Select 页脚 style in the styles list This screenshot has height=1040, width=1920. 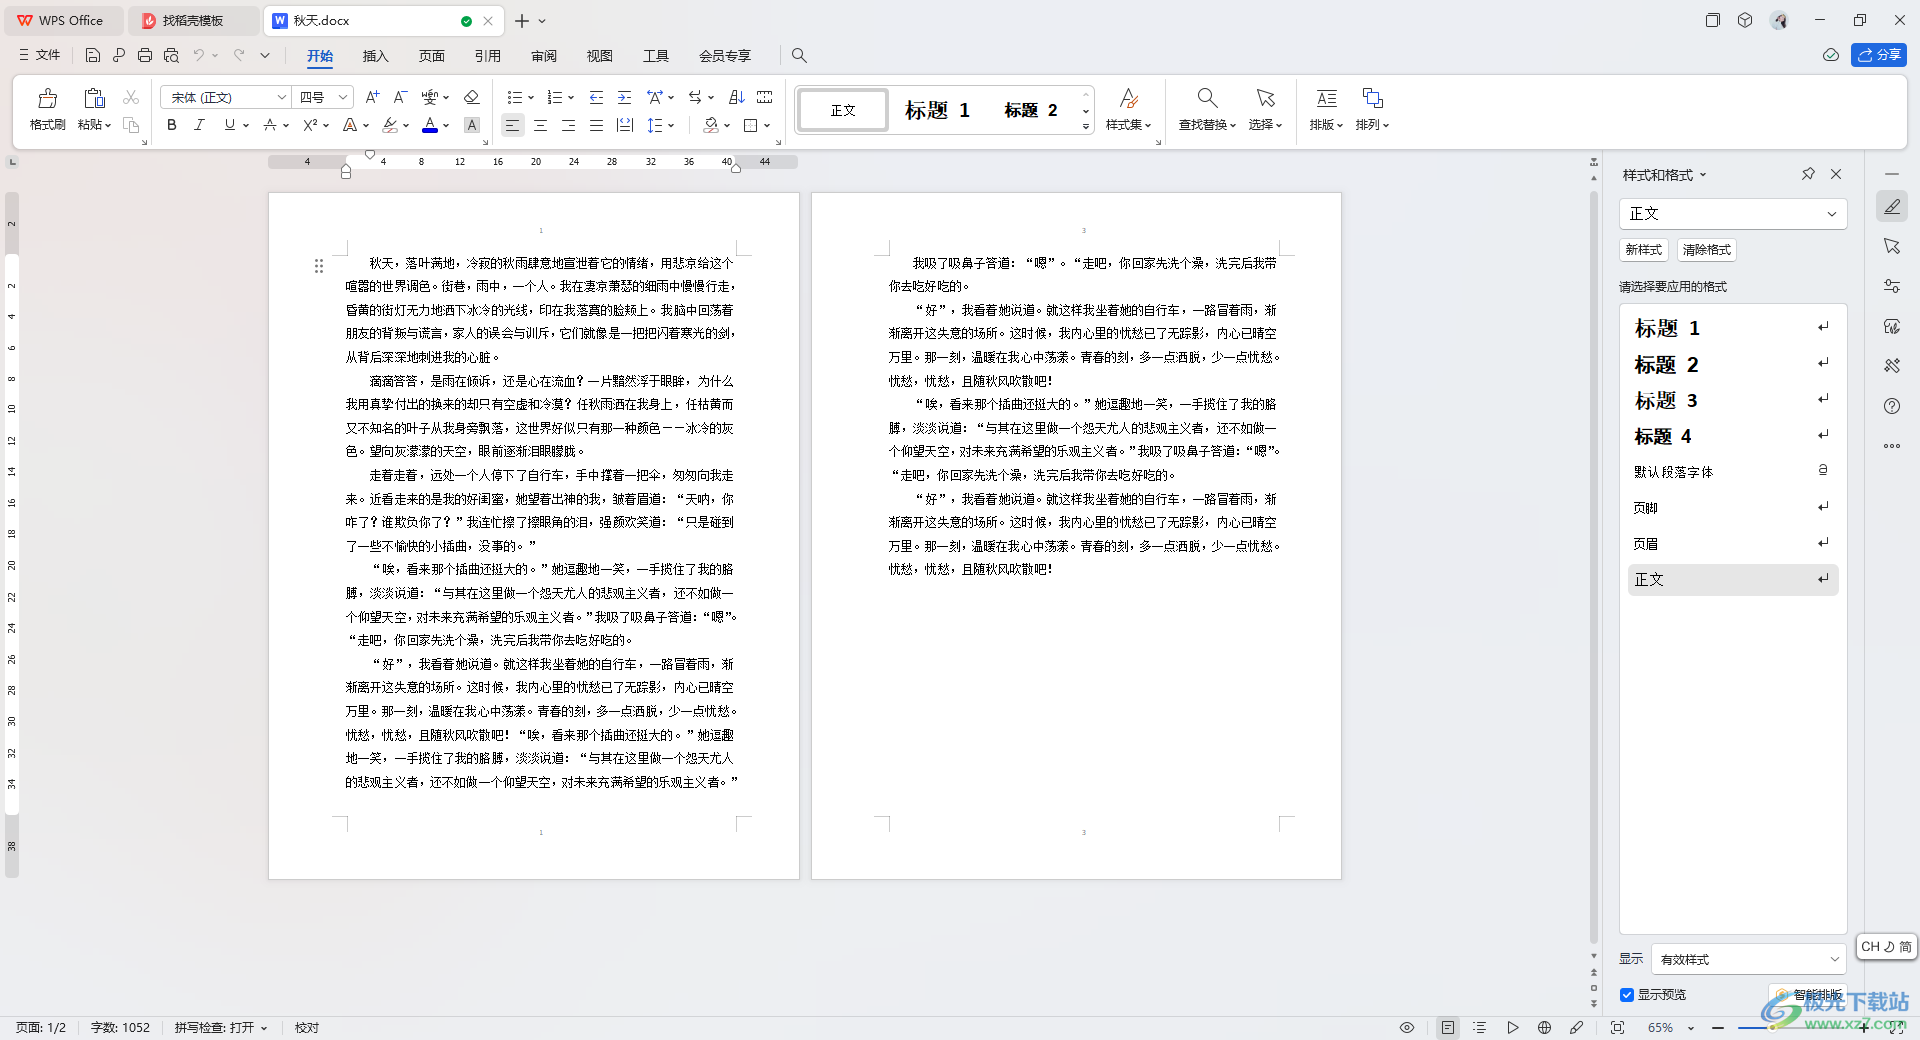1733,508
